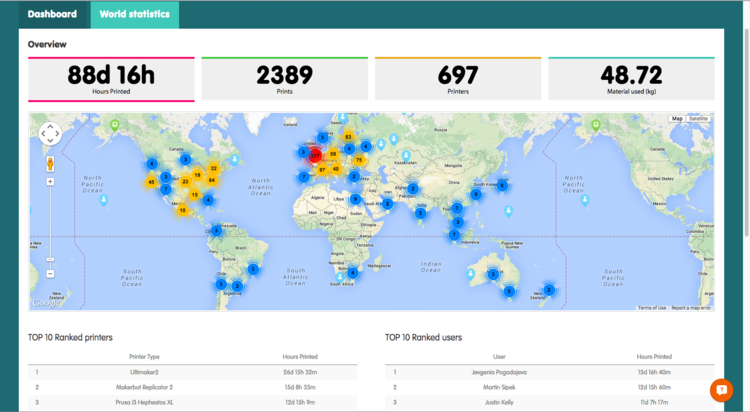Click the orange 10 cluster over Mexico
The height and width of the screenshot is (412, 750).
click(x=182, y=210)
